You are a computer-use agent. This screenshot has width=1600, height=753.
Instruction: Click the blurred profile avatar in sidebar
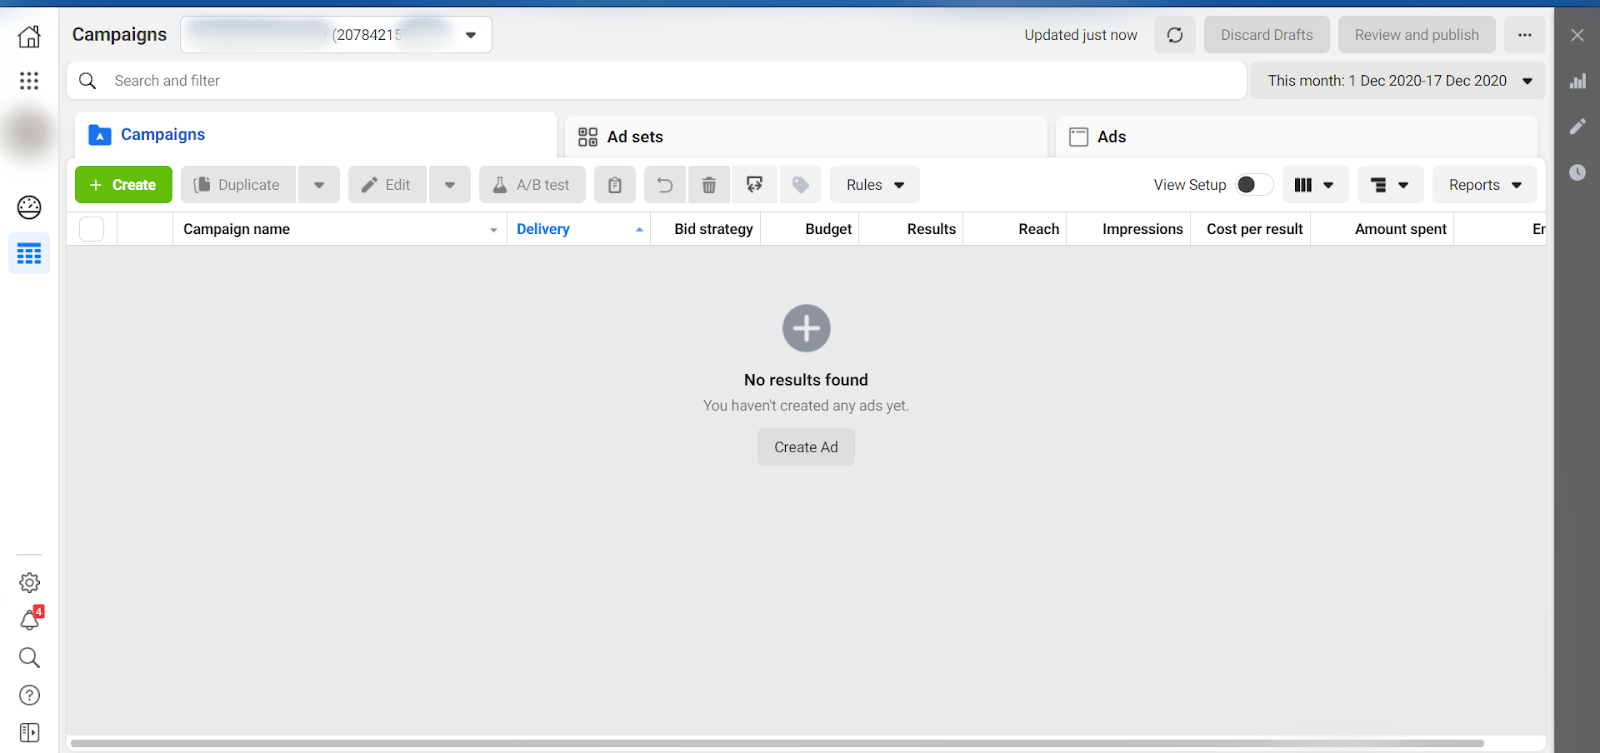[x=29, y=133]
